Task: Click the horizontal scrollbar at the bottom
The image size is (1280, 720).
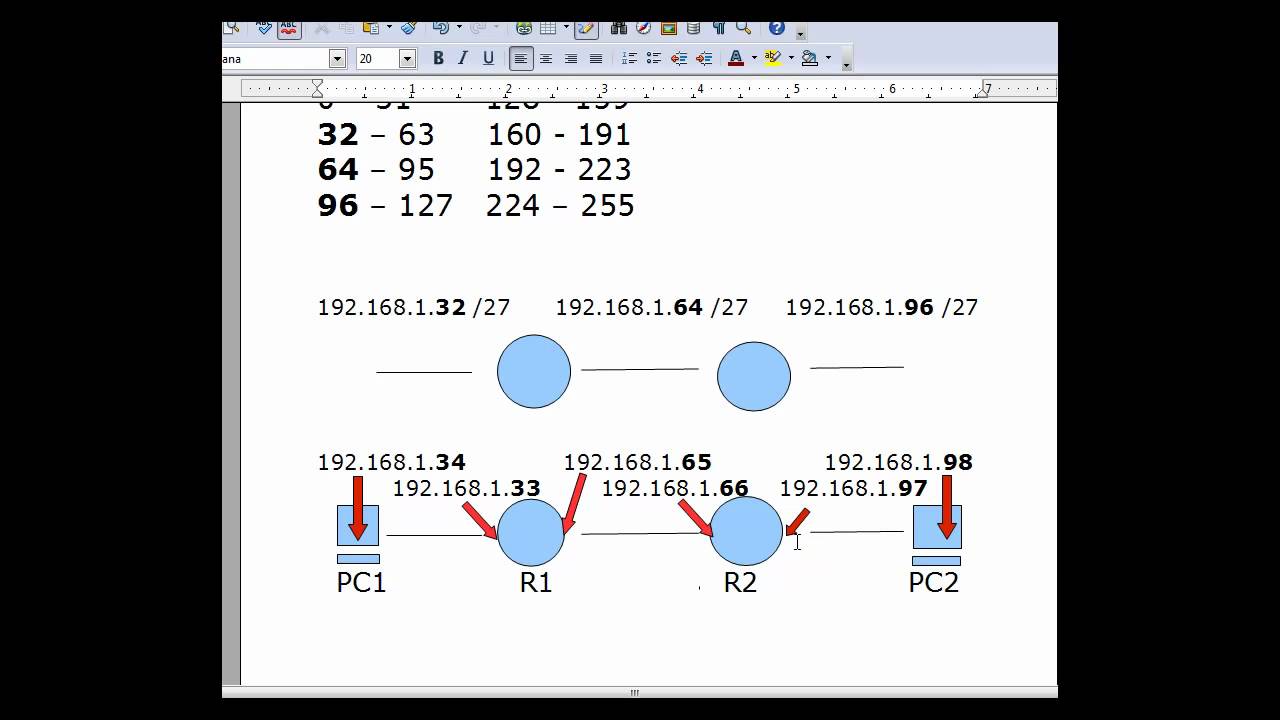Action: 640,691
